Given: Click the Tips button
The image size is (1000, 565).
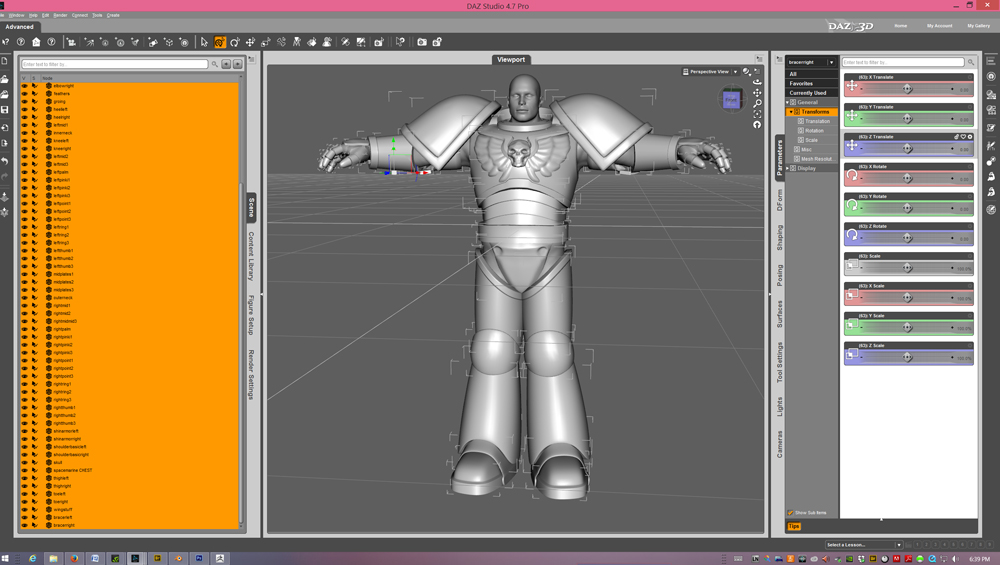Looking at the screenshot, I should (794, 526).
